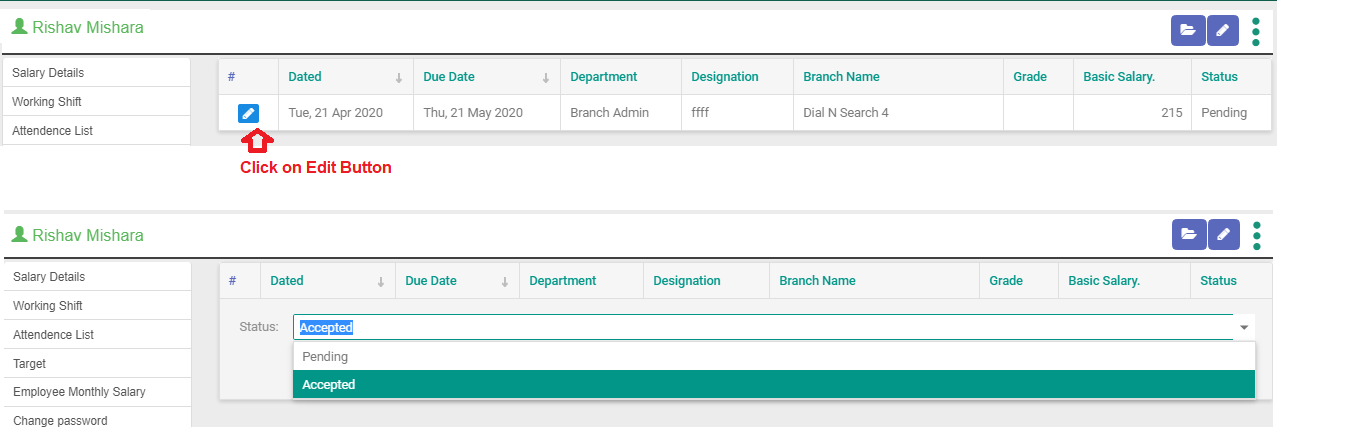Image resolution: width=1360 pixels, height=430 pixels.
Task: Click Due Date sort arrow in the lower table
Action: [x=505, y=282]
